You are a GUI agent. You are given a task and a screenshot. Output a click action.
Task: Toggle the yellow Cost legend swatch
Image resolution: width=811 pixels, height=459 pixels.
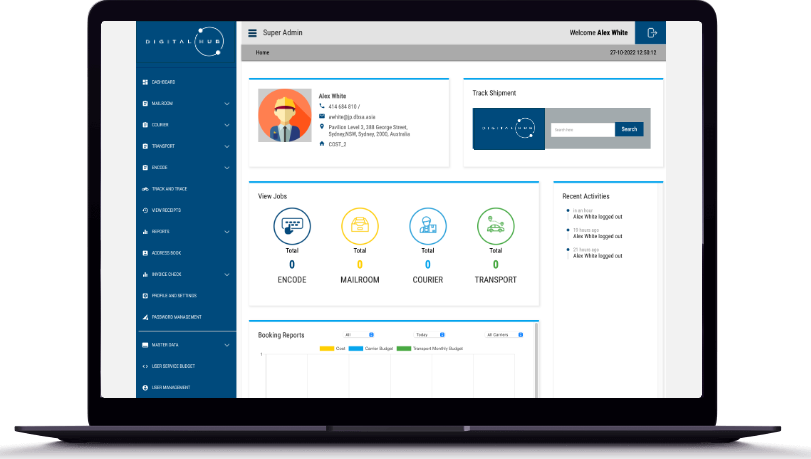[327, 349]
